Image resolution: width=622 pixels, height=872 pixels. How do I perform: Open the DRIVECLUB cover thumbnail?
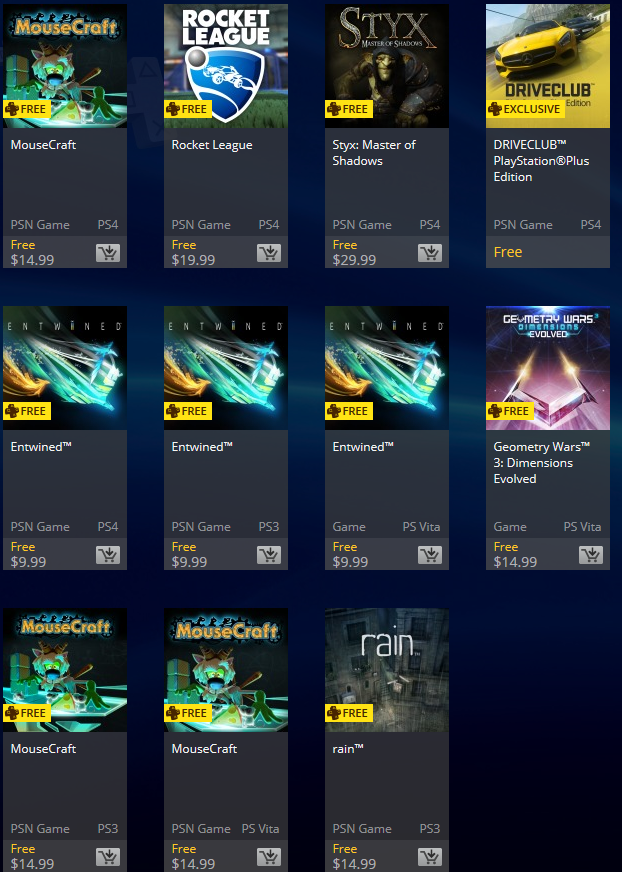coord(548,66)
